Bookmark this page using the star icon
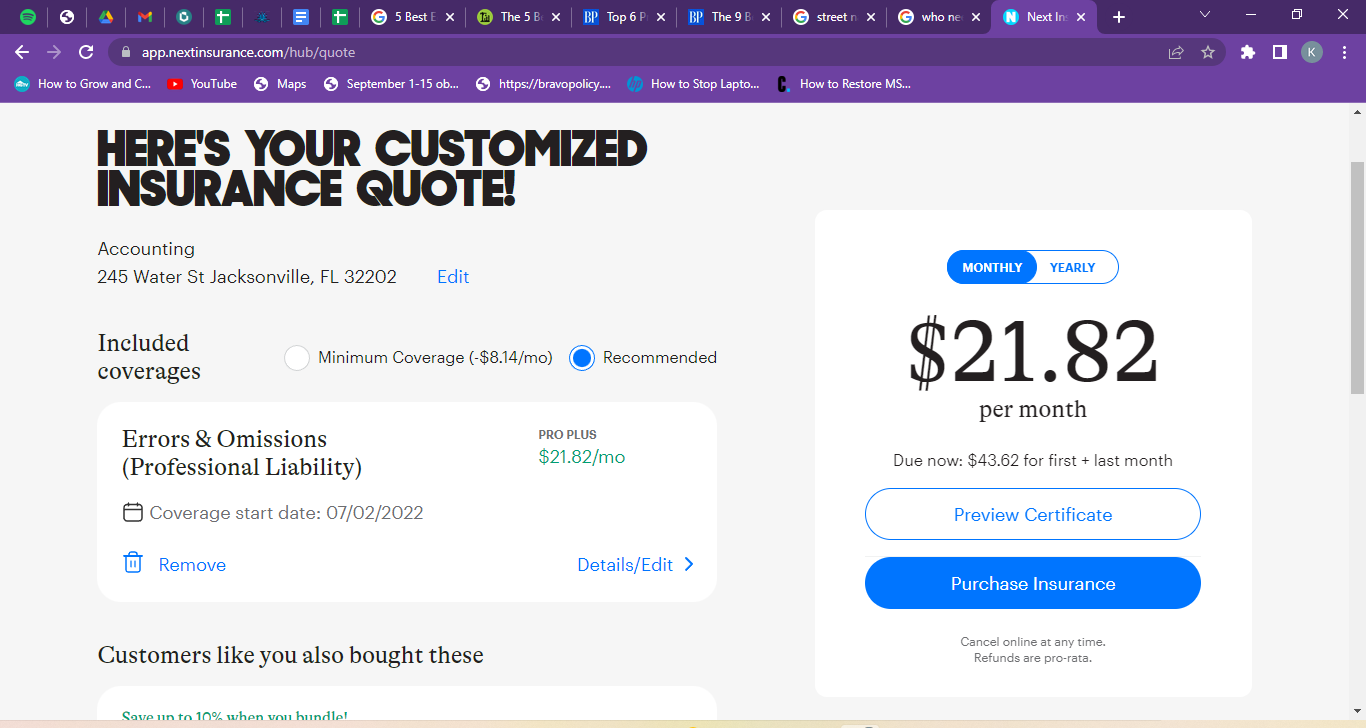The height and width of the screenshot is (728, 1366). 1207,52
